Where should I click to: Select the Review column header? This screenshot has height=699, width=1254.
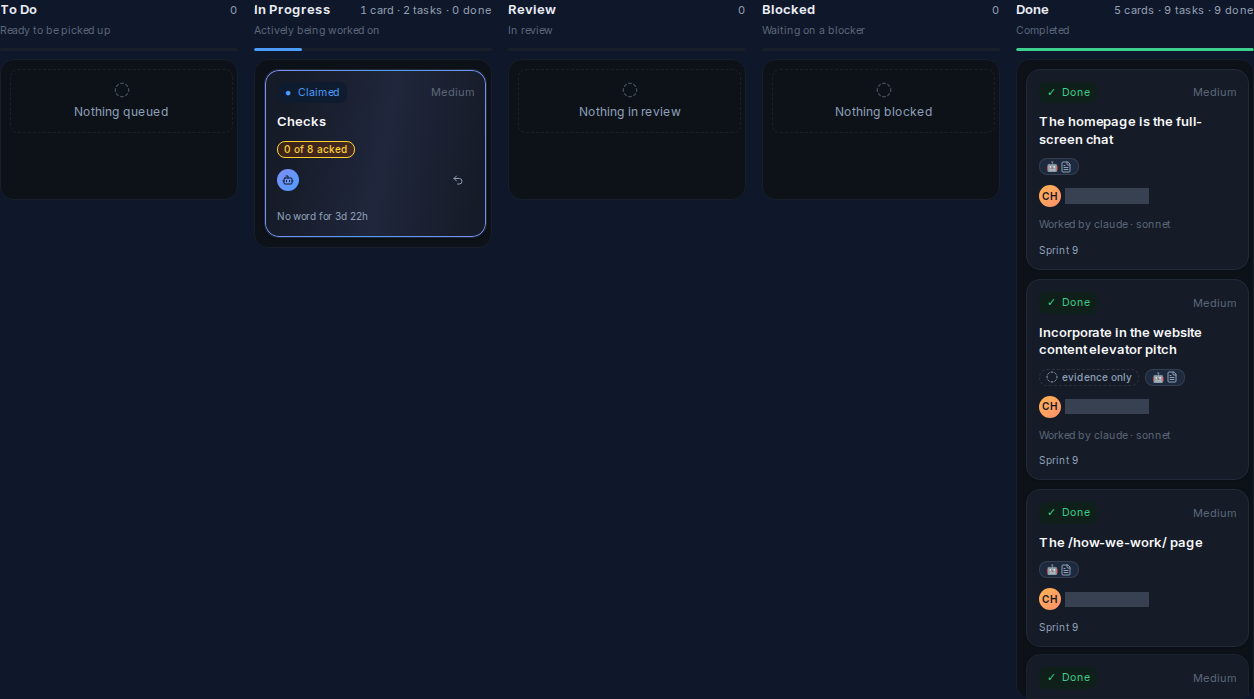[532, 10]
